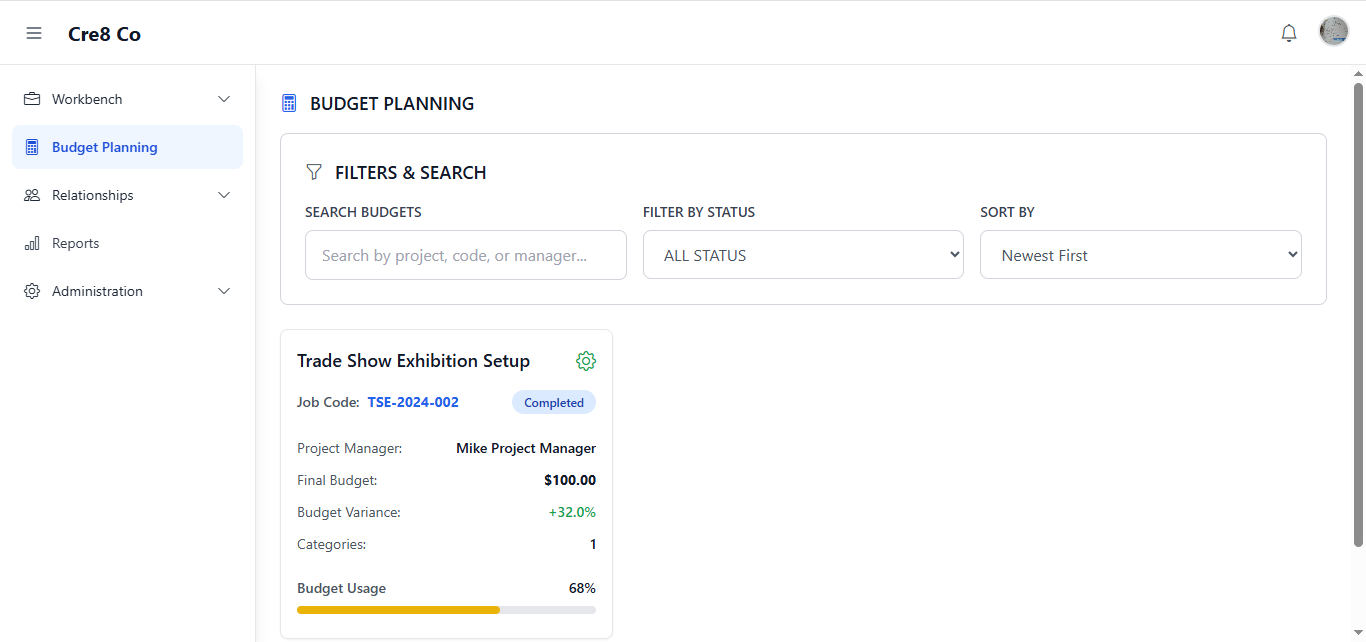
Task: Expand the Relationships submenu chevron
Action: 224,195
